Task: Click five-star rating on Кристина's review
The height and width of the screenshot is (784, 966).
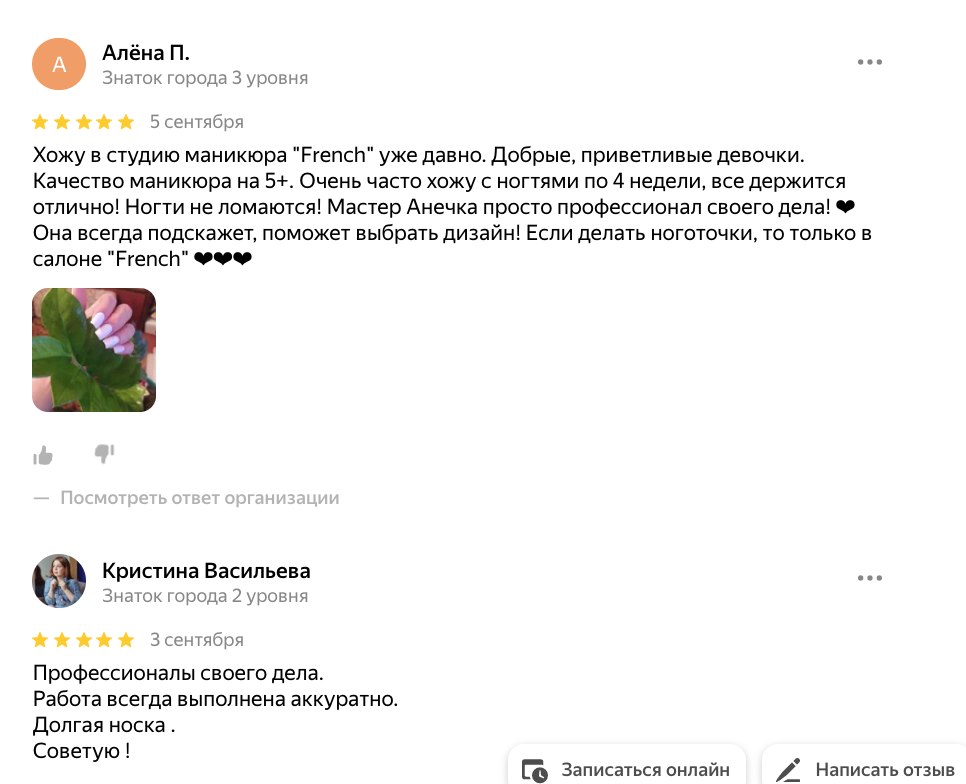Action: pyautogui.click(x=83, y=640)
